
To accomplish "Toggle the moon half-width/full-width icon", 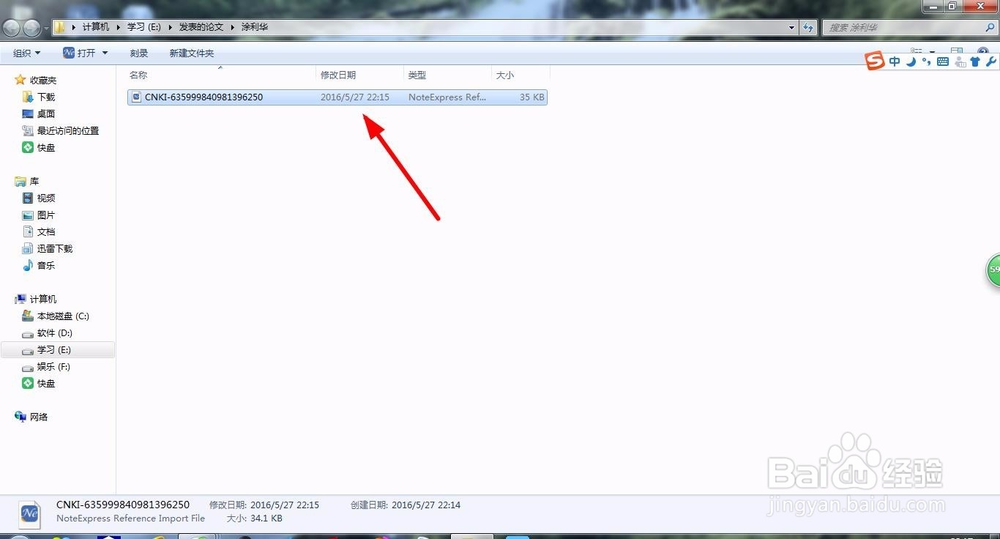I will tap(911, 61).
